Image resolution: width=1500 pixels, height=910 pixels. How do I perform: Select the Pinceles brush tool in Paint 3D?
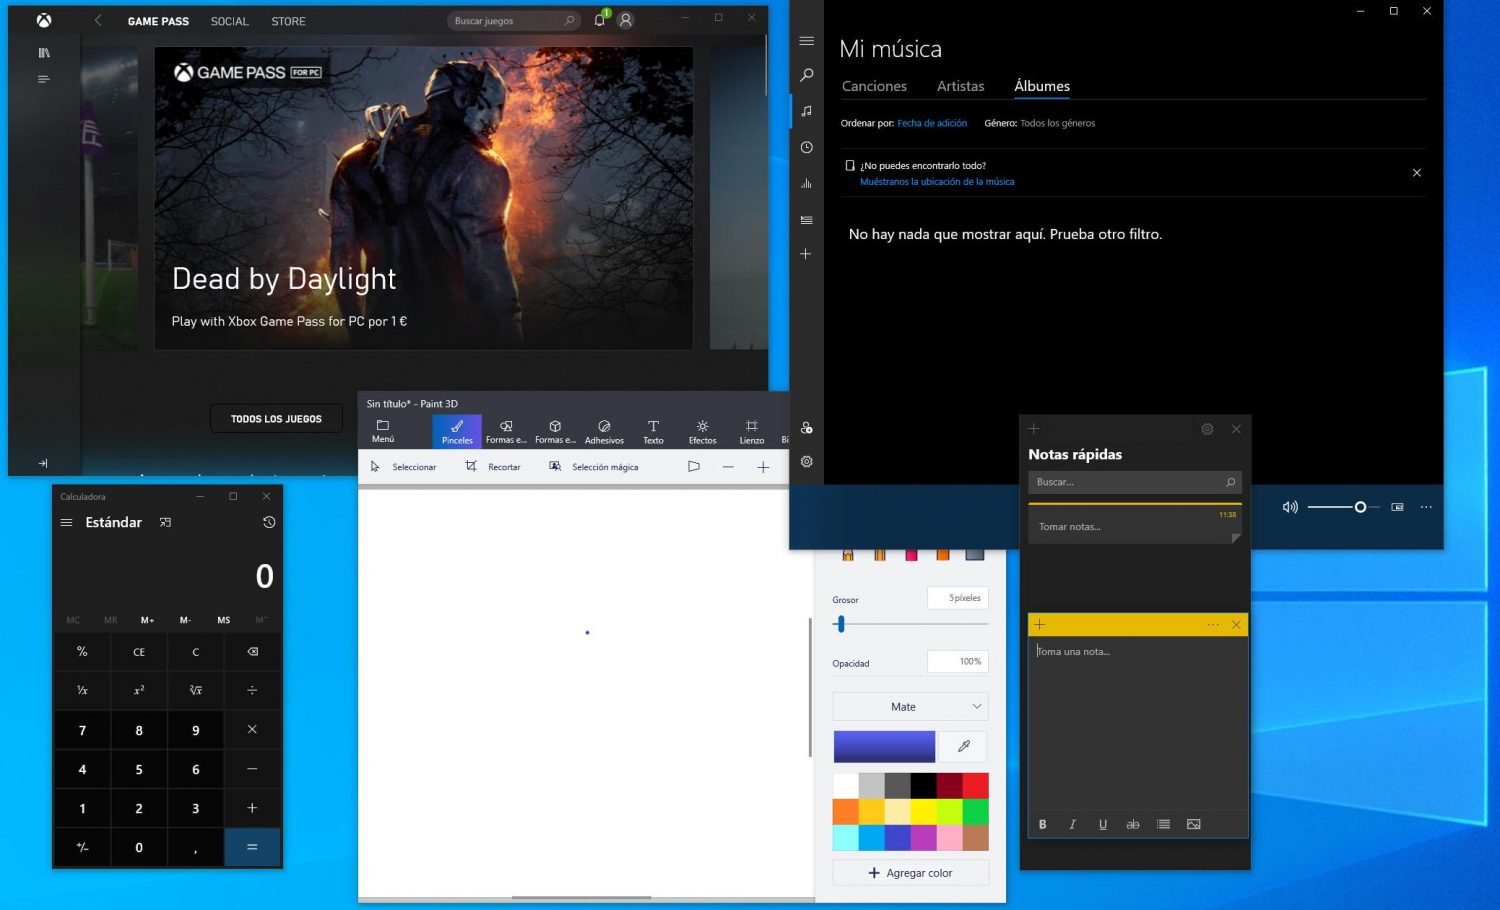click(457, 431)
